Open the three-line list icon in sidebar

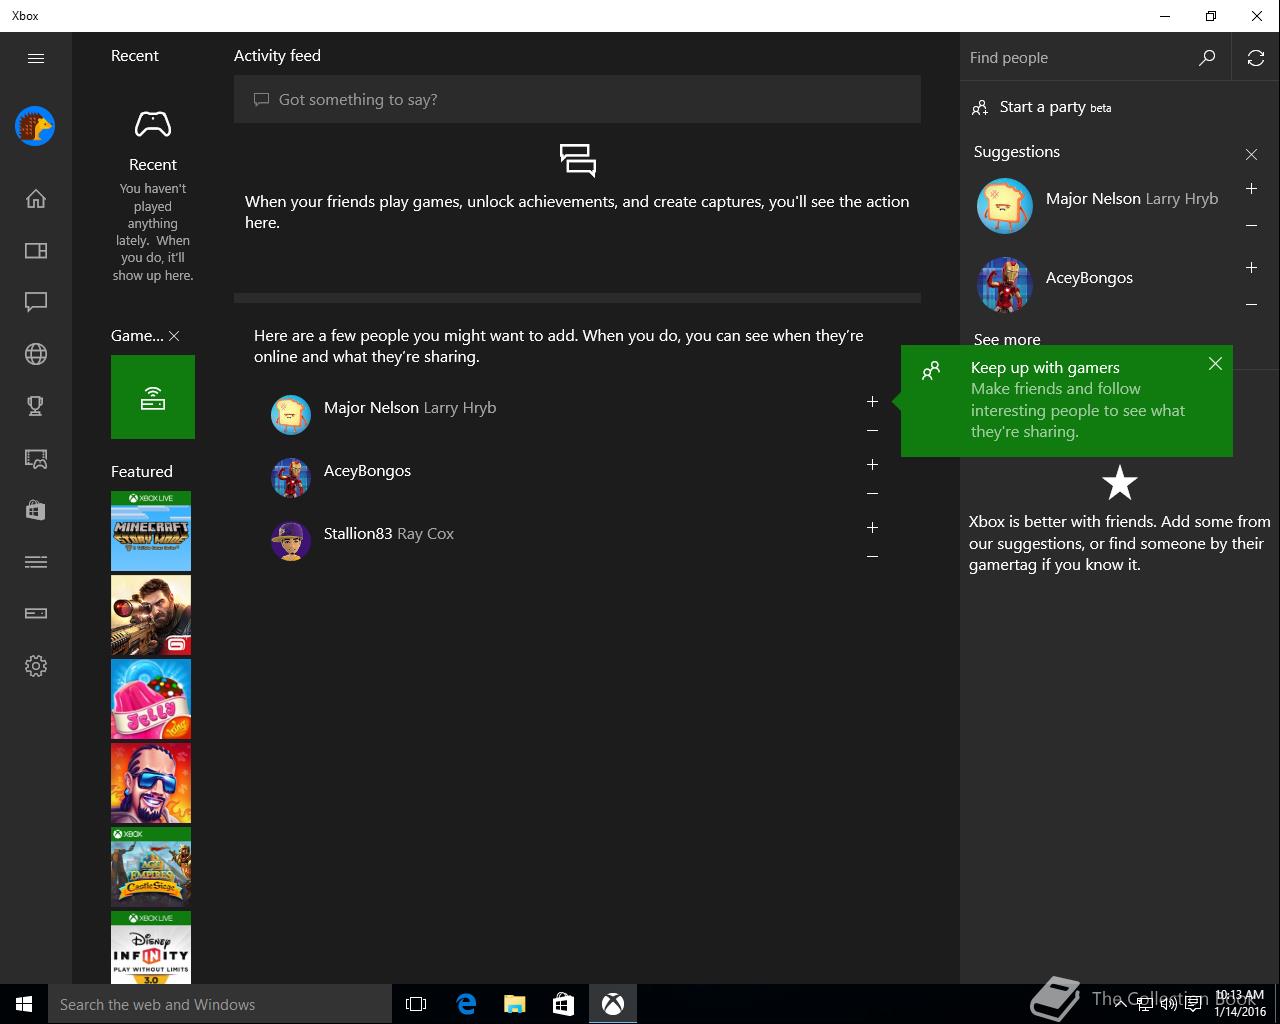coord(36,562)
